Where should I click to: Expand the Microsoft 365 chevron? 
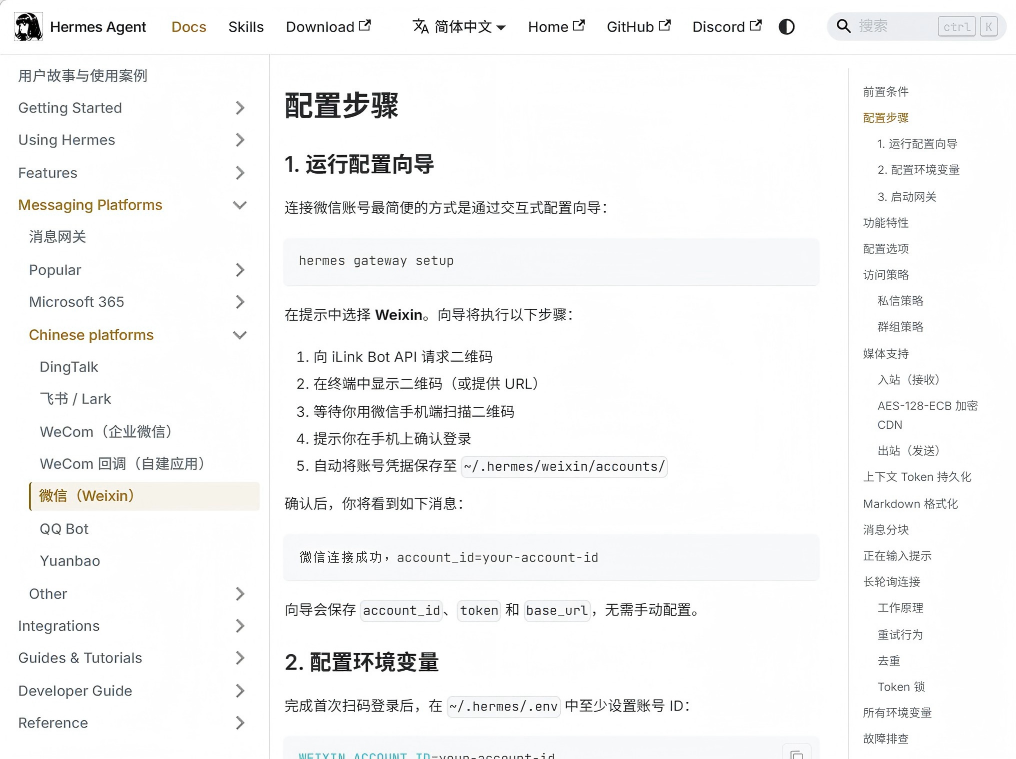240,302
